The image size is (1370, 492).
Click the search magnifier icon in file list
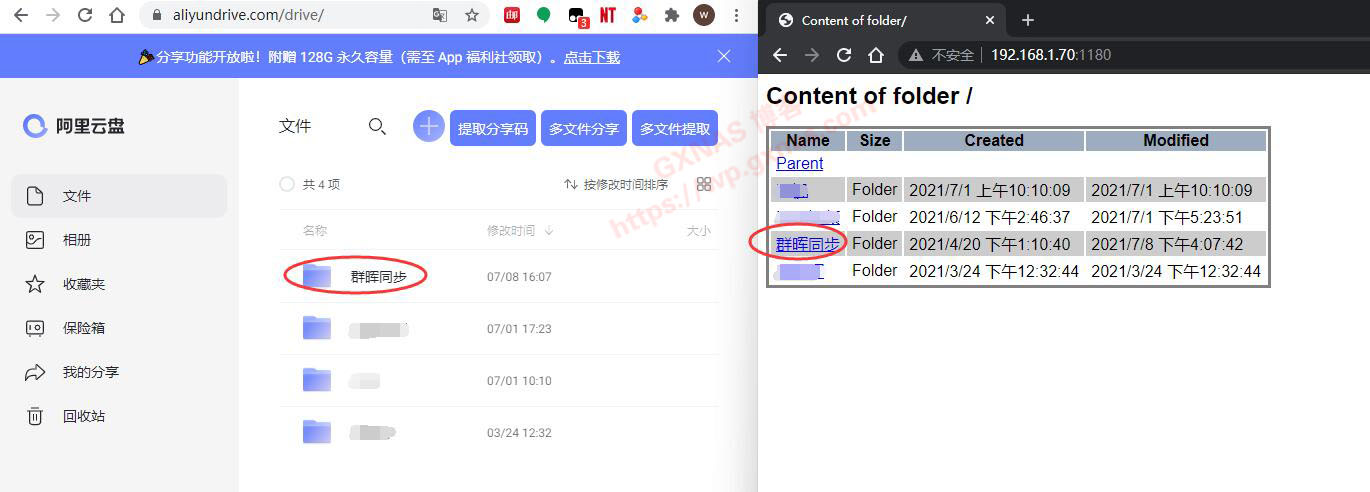tap(377, 126)
